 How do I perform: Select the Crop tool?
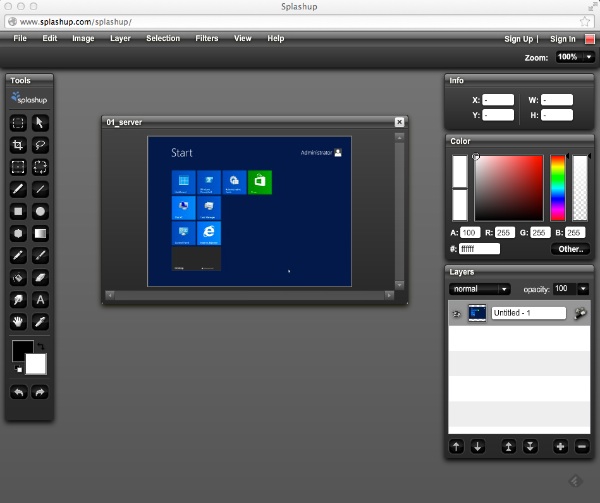tap(18, 145)
